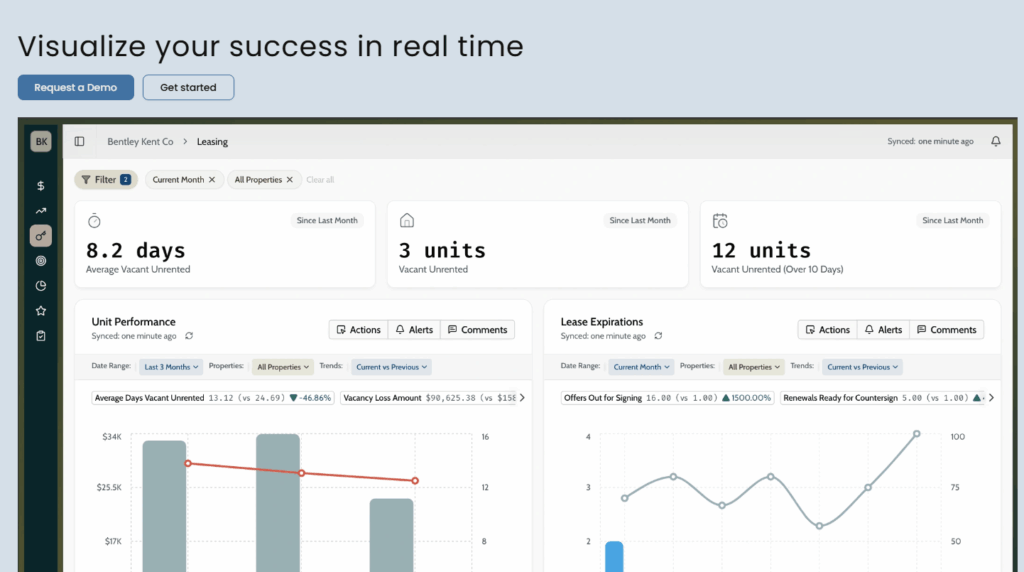
Task: Click the notification bell in top bar
Action: 995,142
